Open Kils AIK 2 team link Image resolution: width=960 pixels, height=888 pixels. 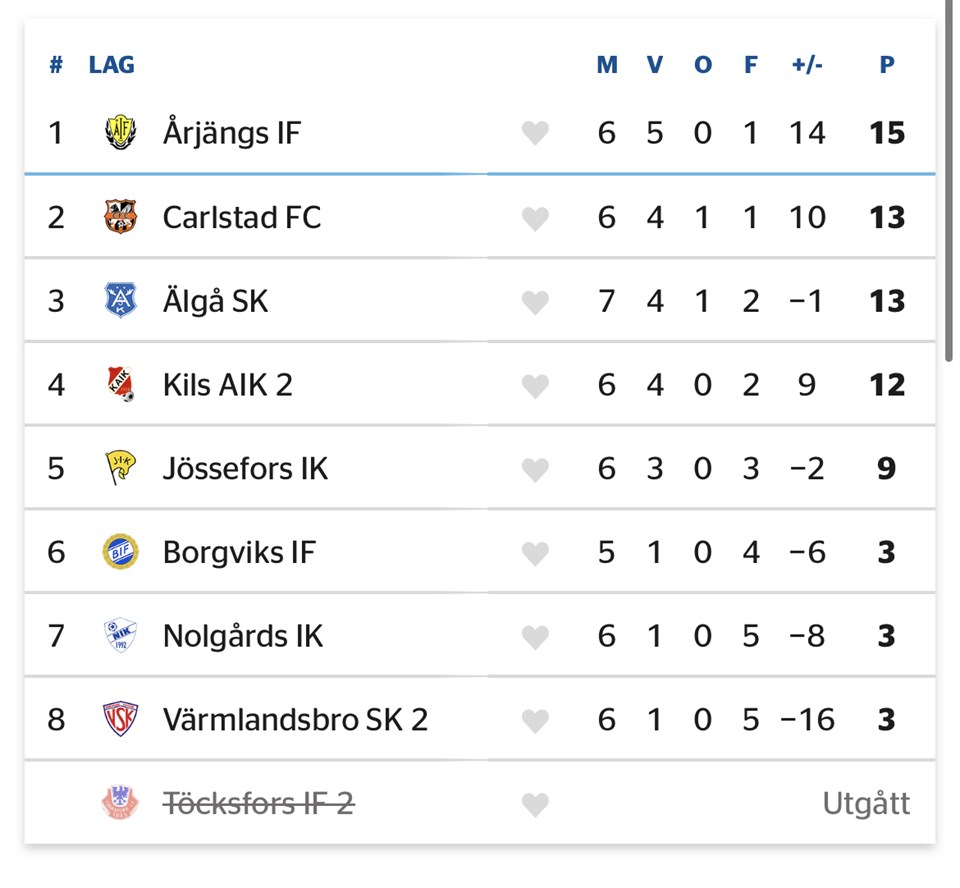click(x=228, y=385)
